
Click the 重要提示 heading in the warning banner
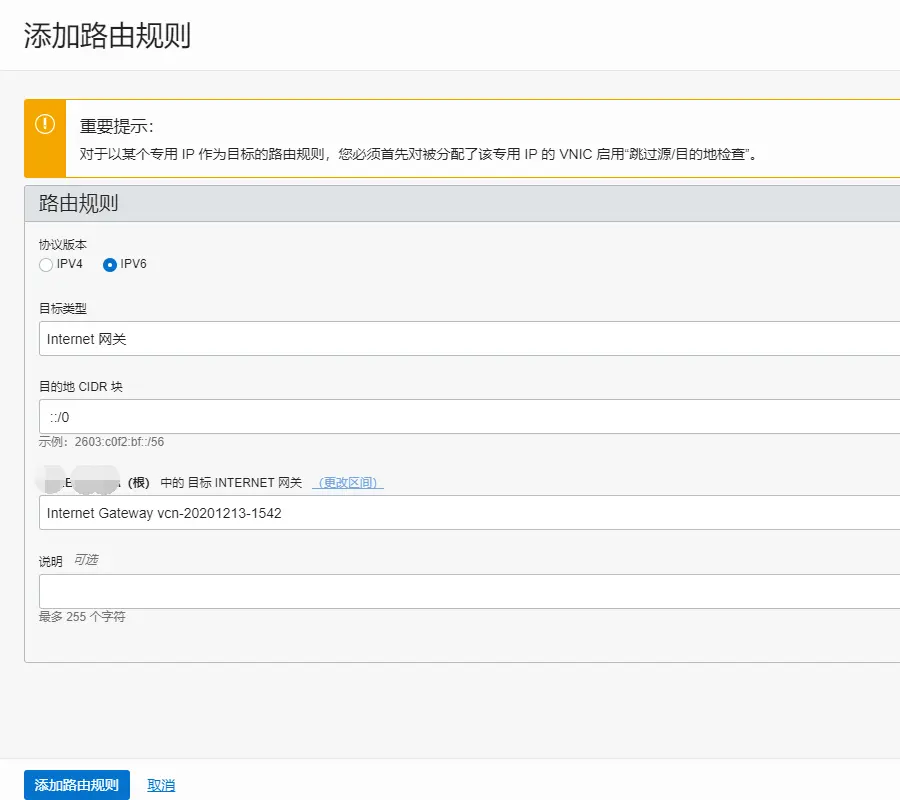point(117,127)
